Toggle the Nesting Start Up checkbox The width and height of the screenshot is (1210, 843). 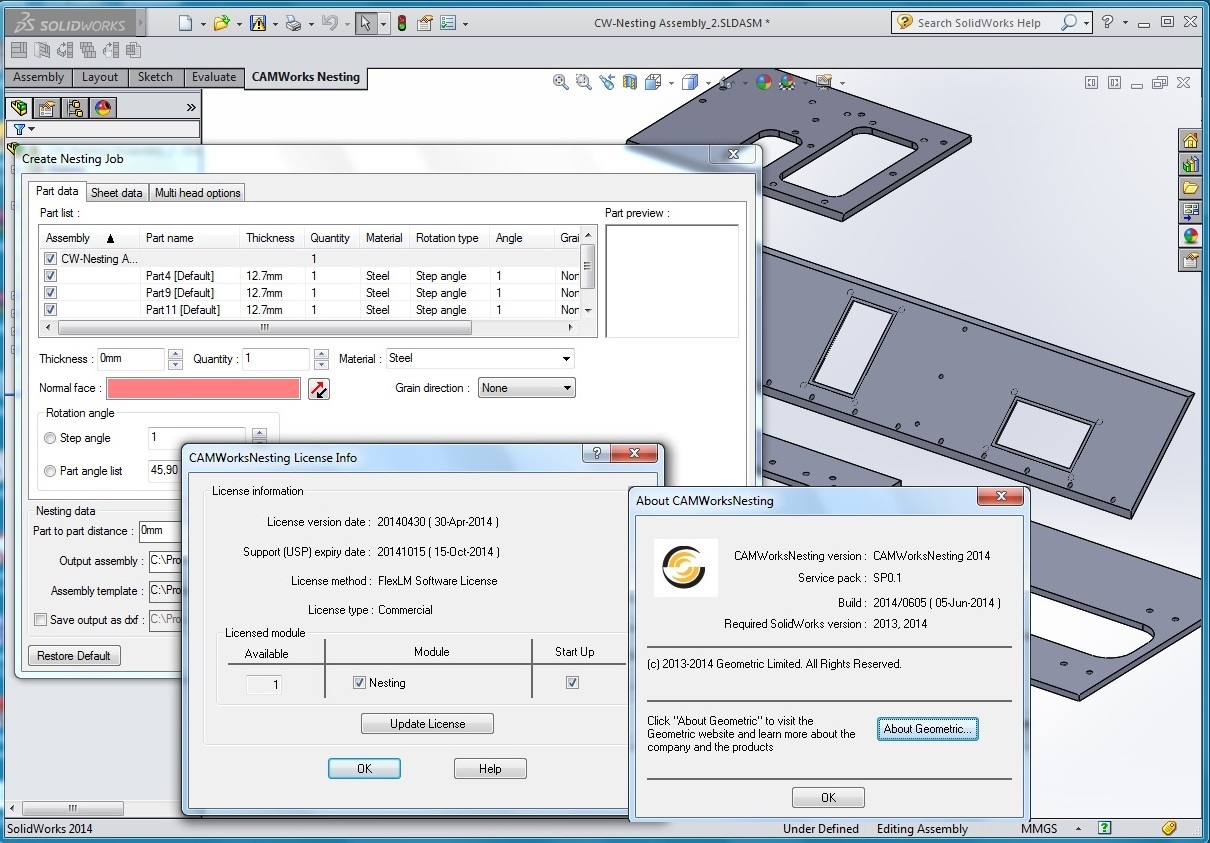point(572,683)
